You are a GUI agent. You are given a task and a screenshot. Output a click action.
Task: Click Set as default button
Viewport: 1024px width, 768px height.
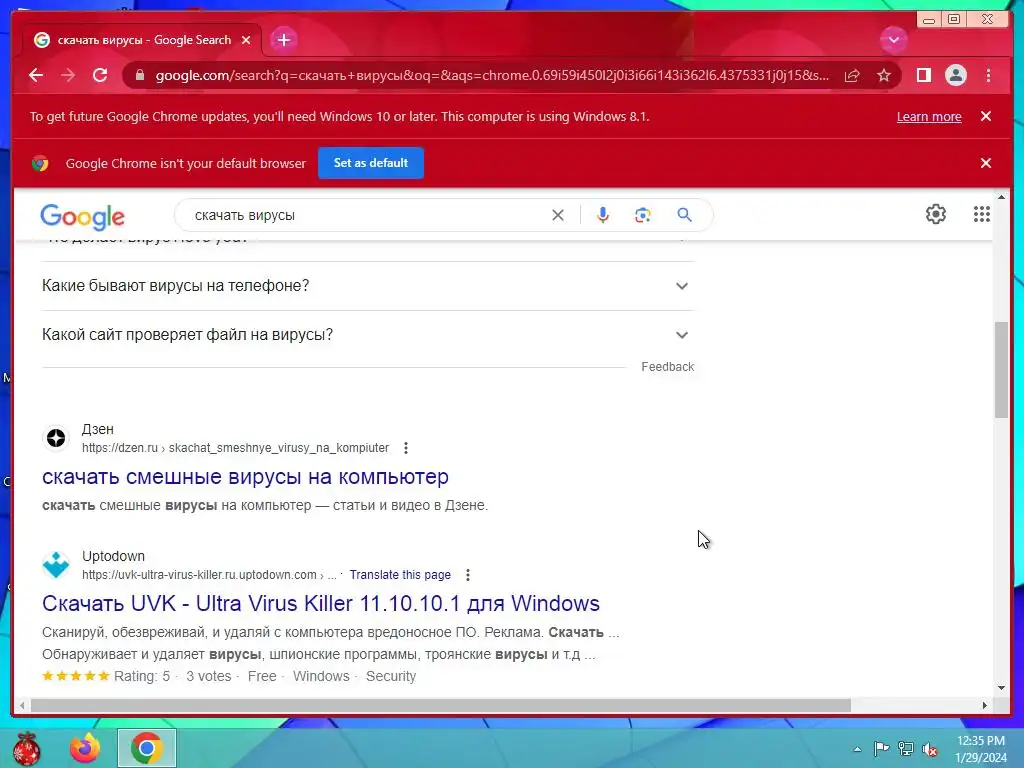coord(371,163)
